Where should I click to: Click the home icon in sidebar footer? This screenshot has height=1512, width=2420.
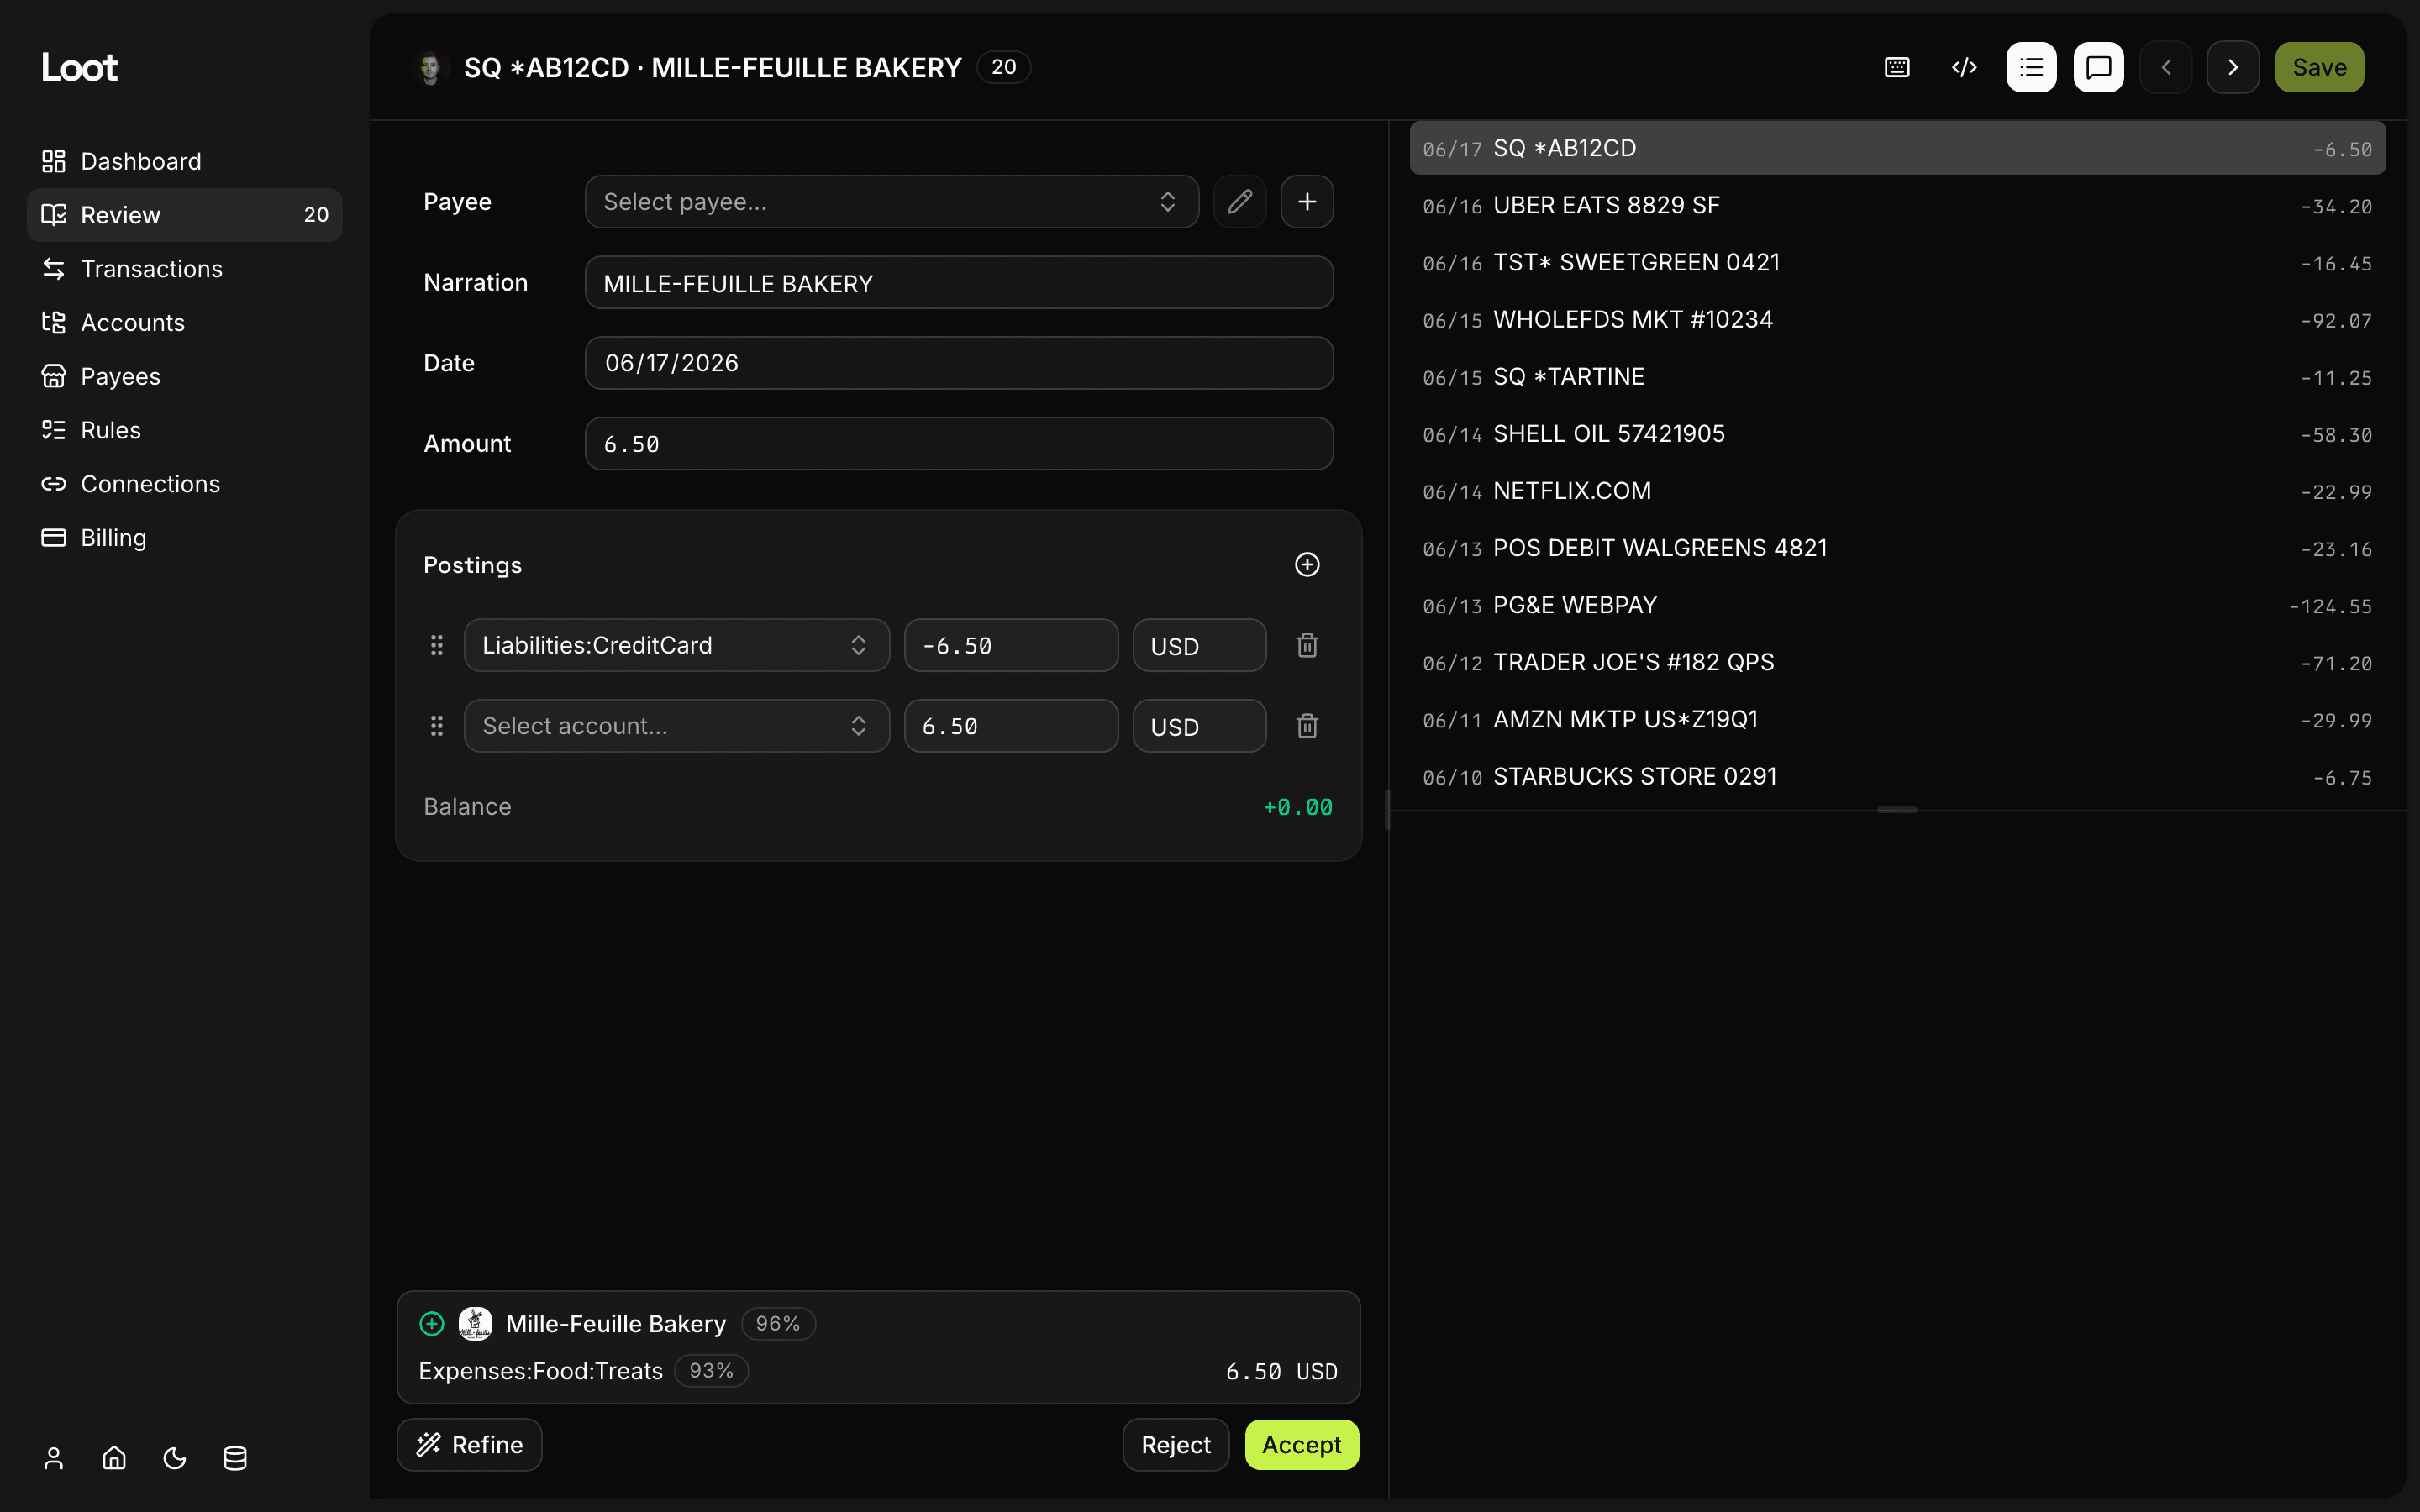pos(114,1458)
